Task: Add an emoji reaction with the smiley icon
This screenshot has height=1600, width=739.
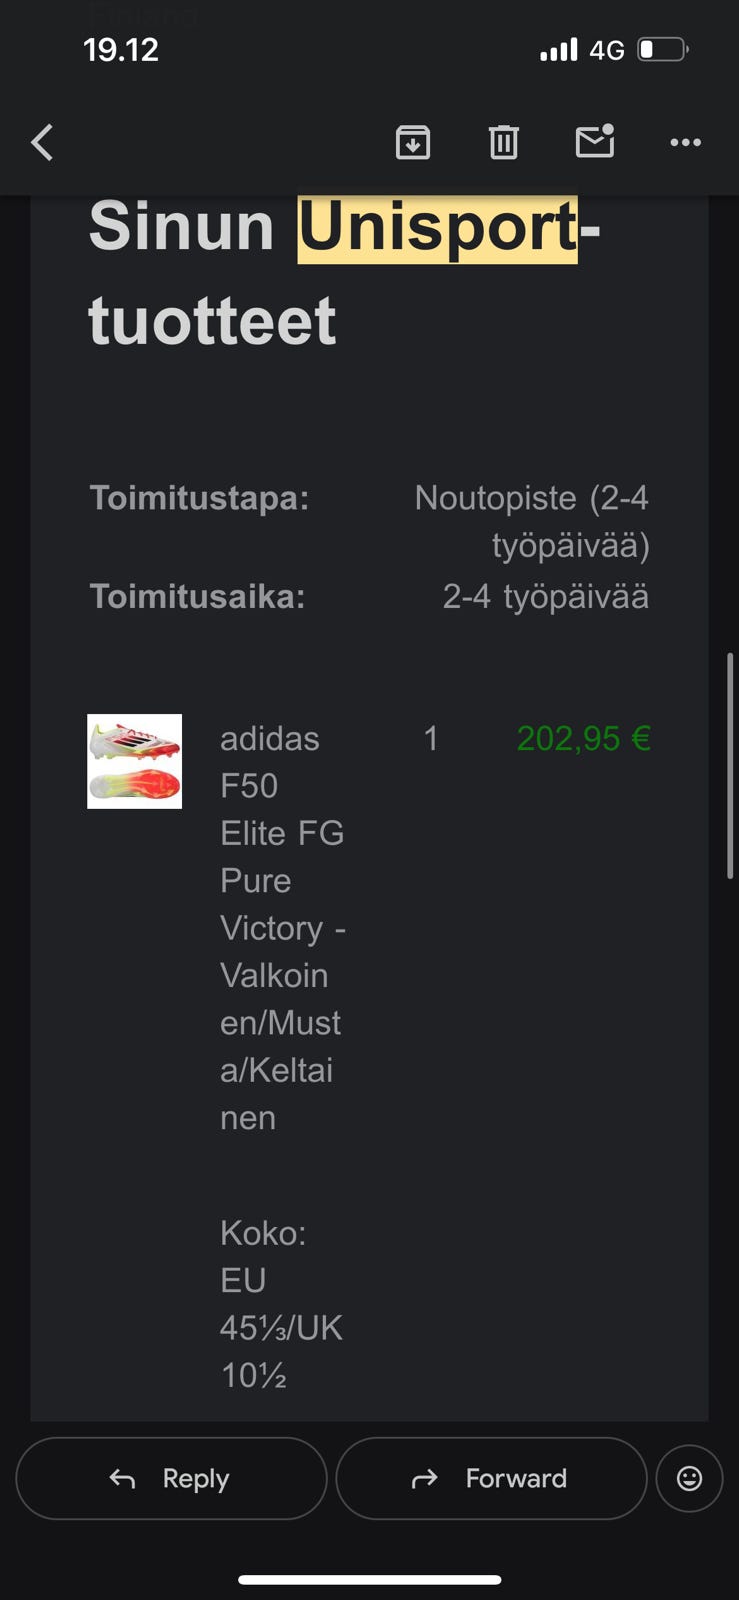Action: point(689,1478)
